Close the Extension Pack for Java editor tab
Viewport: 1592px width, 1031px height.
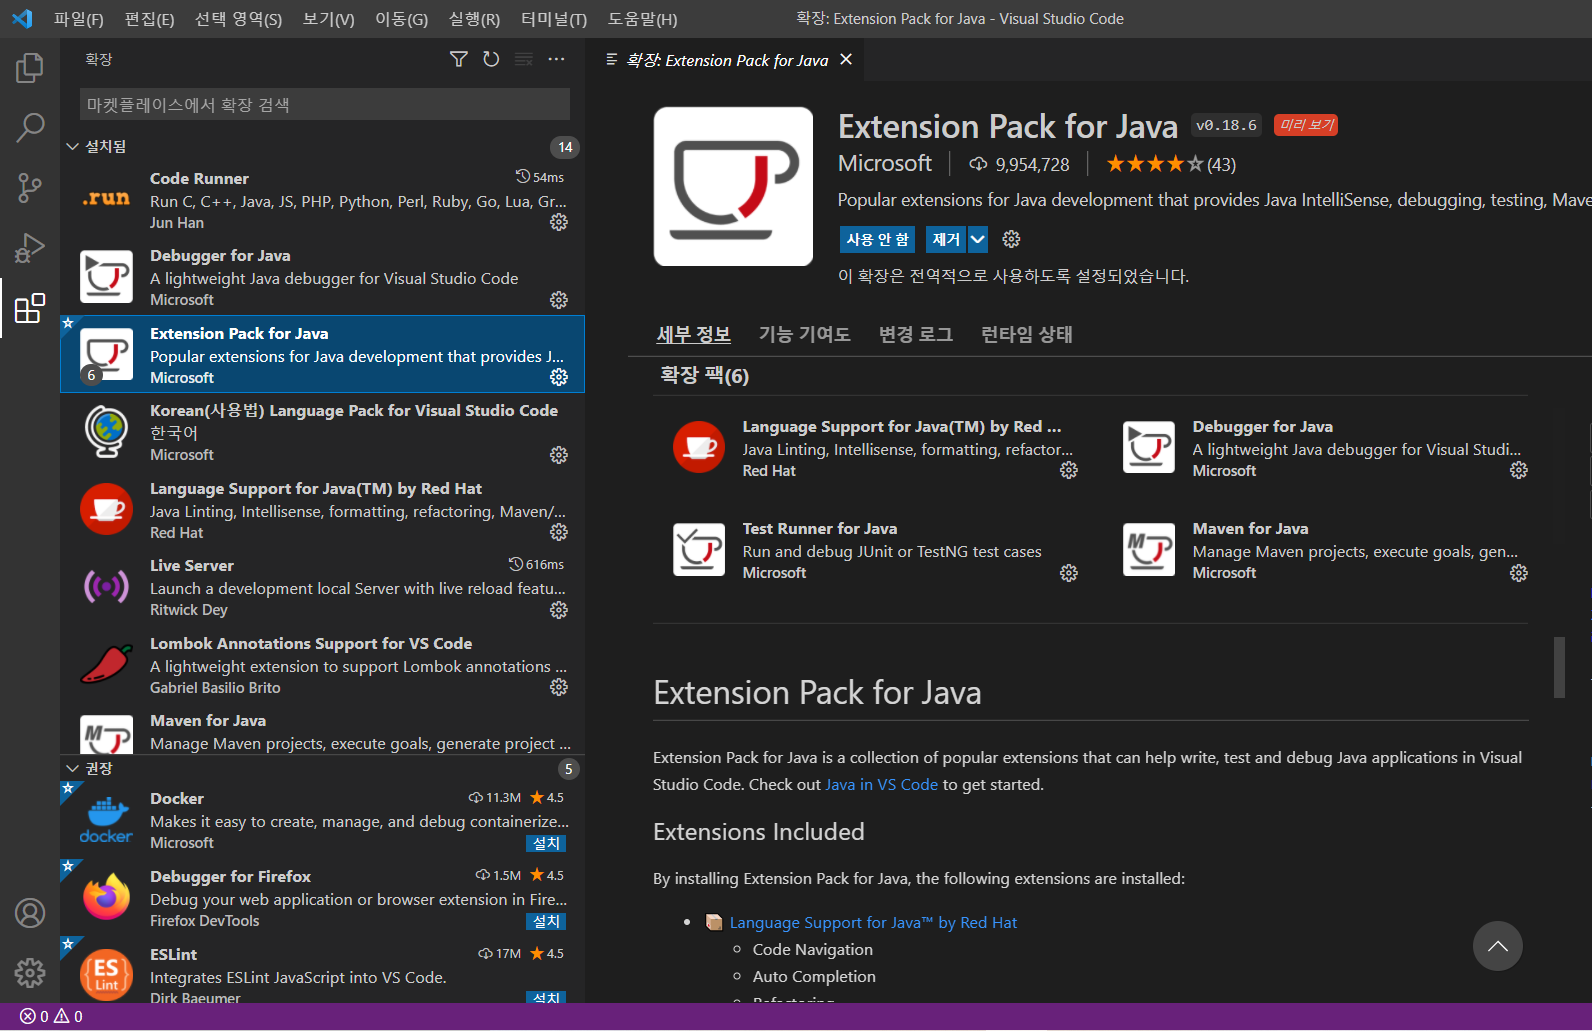(x=846, y=60)
